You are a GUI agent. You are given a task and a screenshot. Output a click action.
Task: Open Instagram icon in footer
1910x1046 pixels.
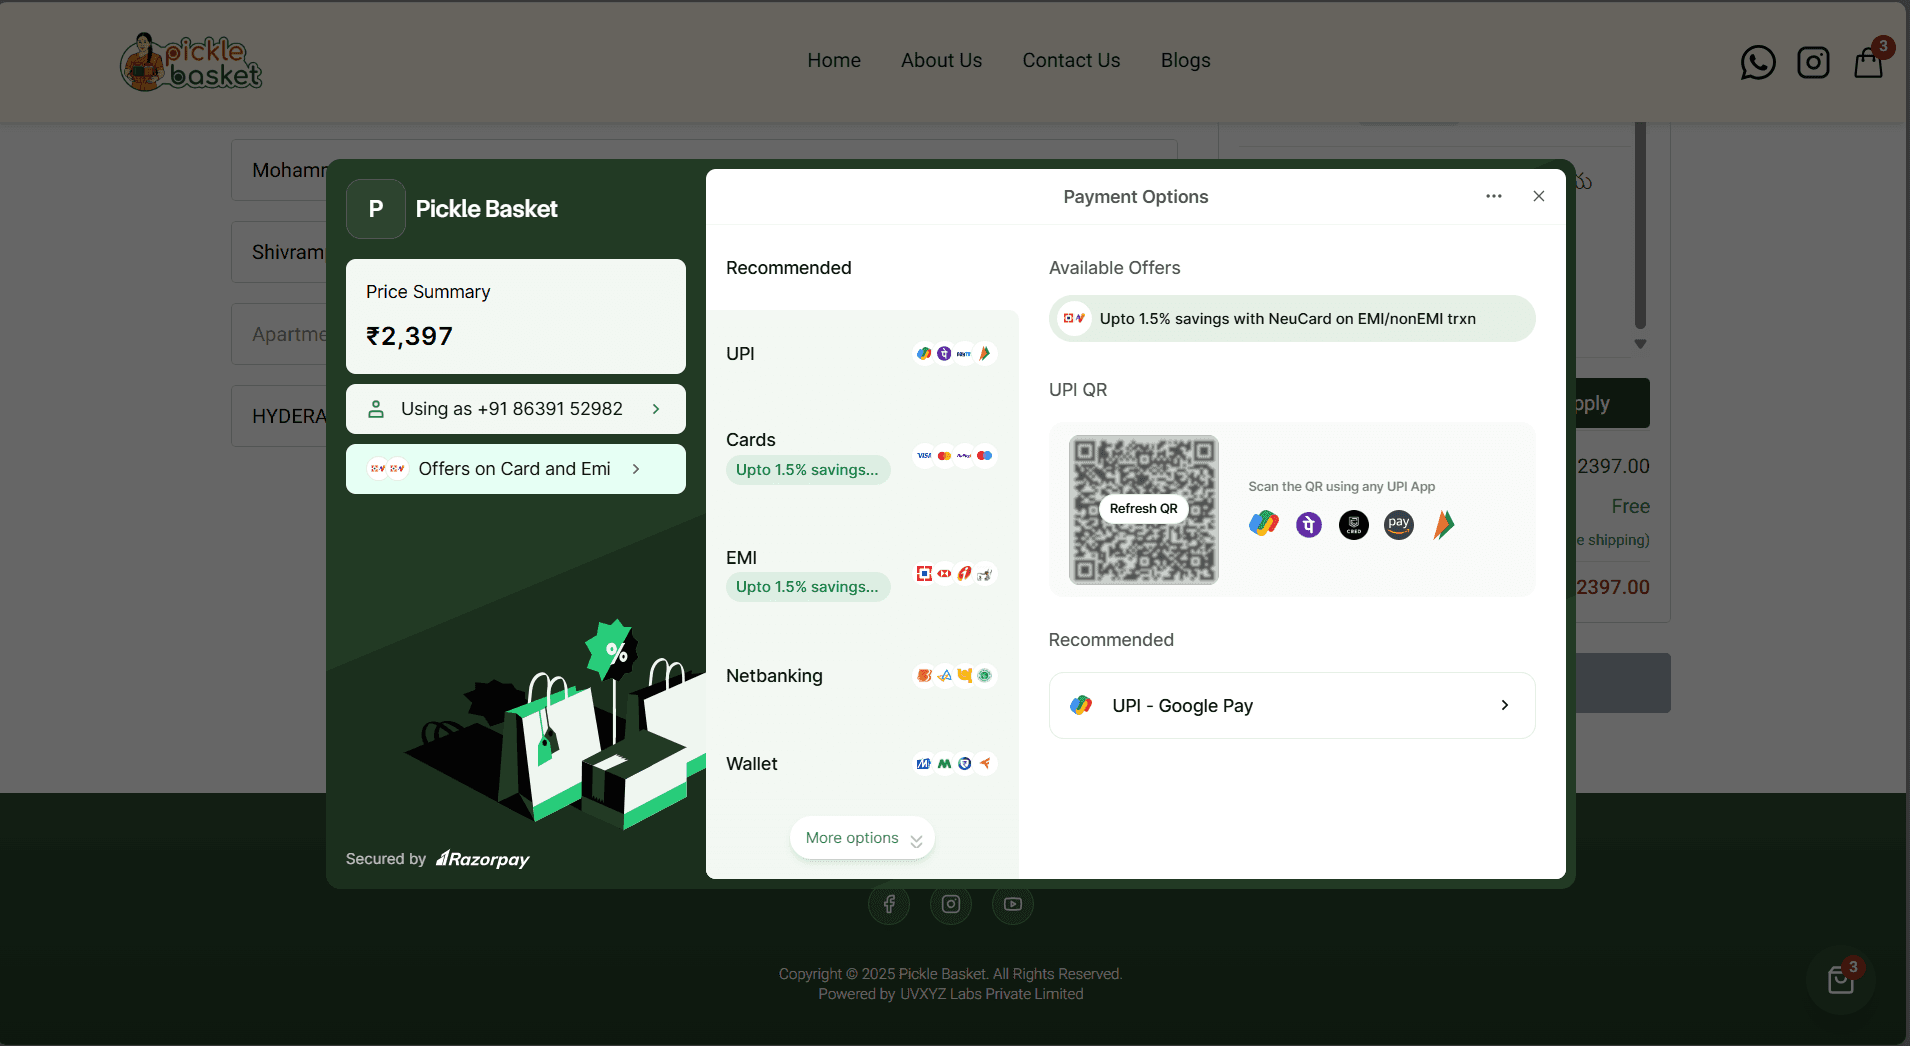tap(951, 904)
